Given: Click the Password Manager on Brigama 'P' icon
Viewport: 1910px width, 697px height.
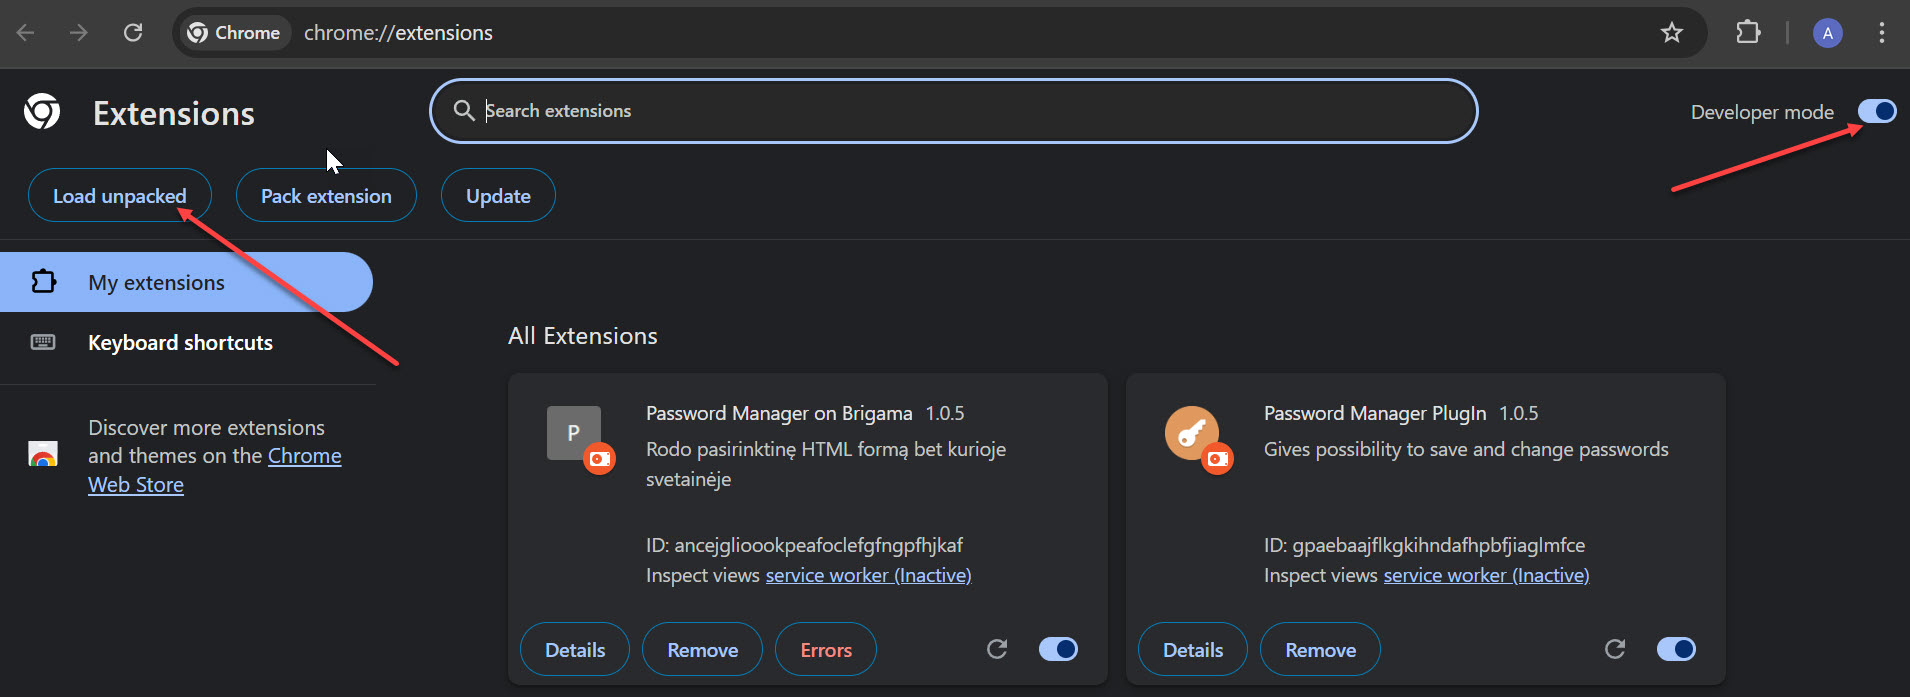Looking at the screenshot, I should [x=574, y=433].
